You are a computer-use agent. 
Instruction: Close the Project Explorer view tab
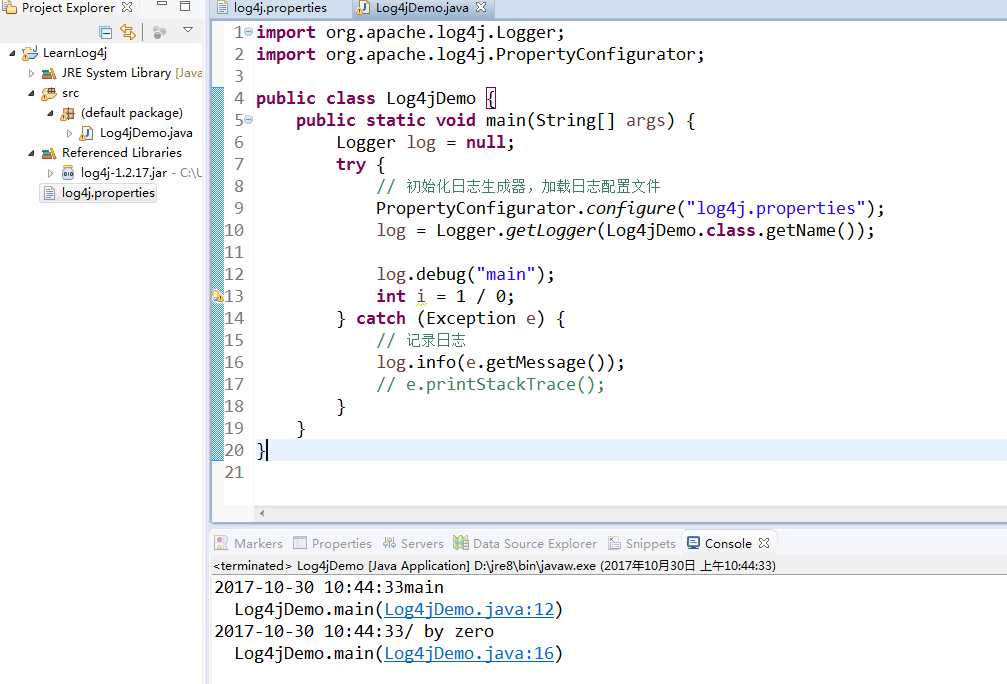[x=127, y=7]
